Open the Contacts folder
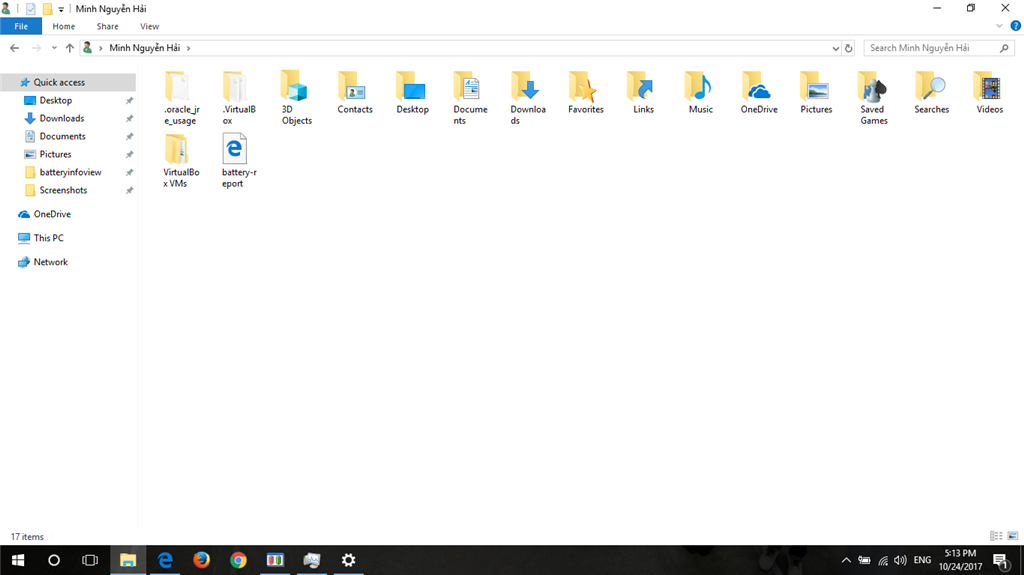 click(355, 93)
